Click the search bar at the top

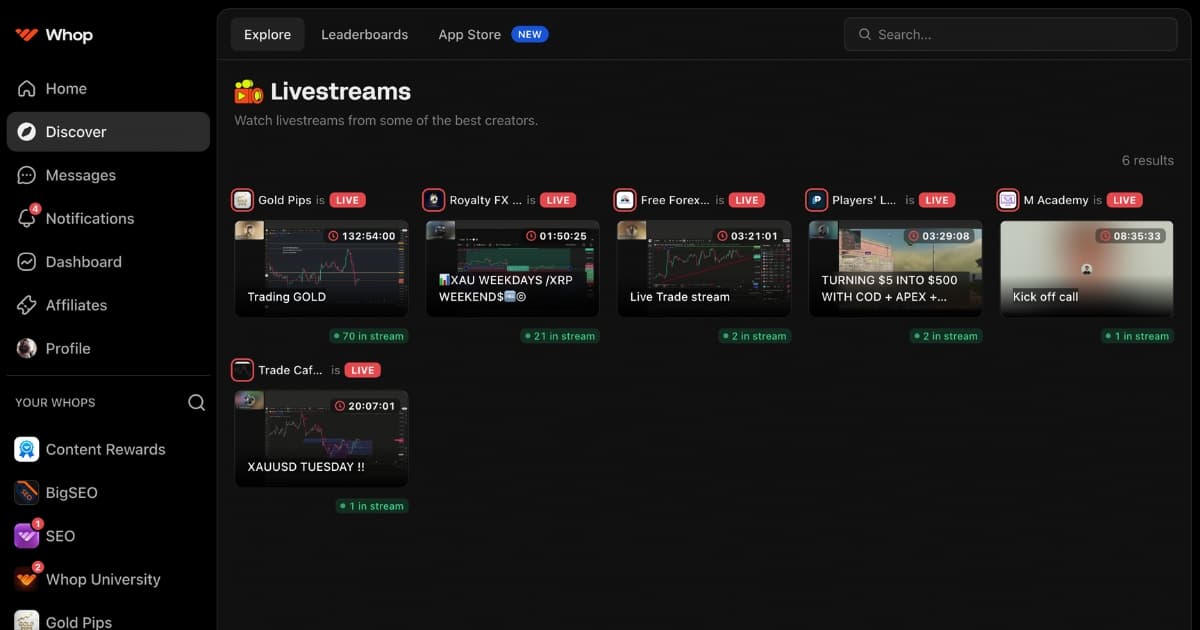click(1010, 33)
